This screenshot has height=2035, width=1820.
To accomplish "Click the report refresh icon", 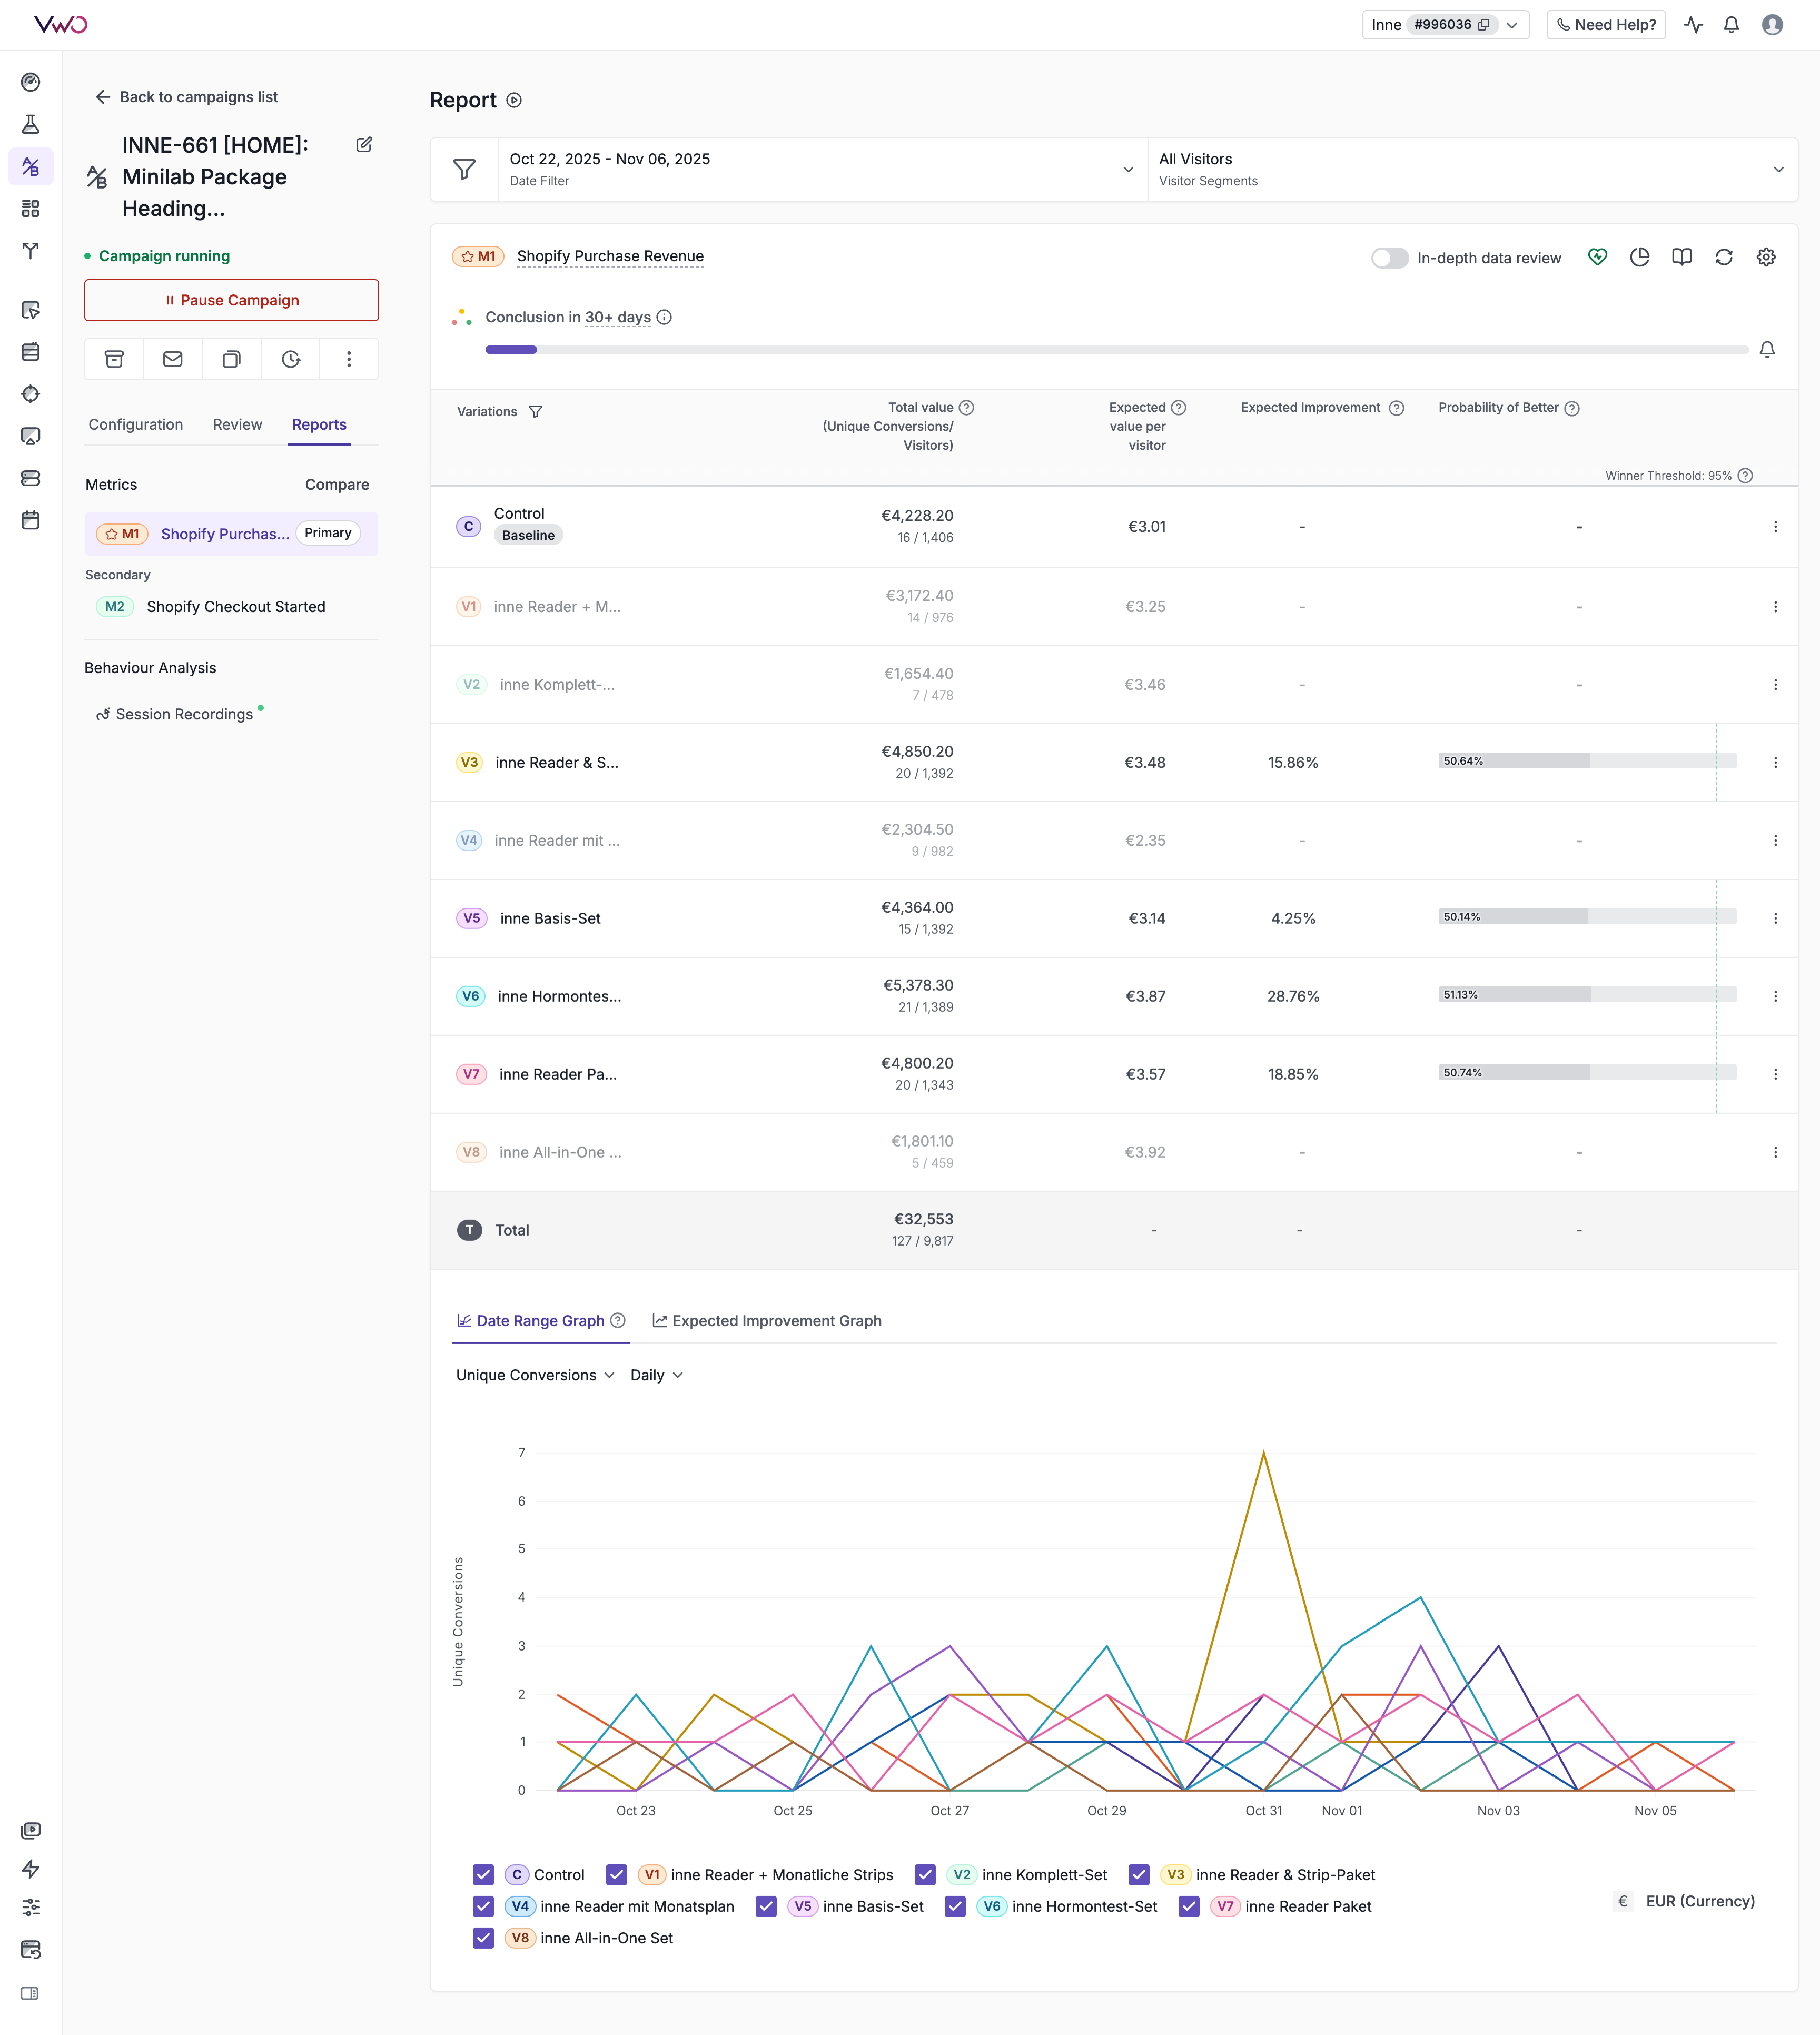I will point(1724,257).
